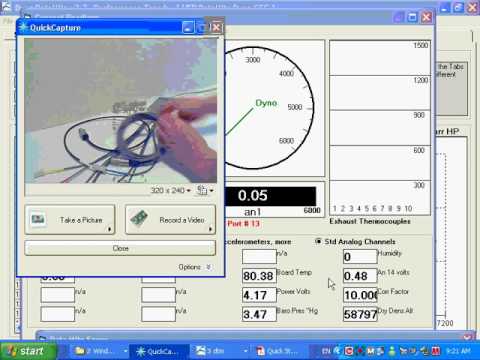The width and height of the screenshot is (480, 360).
Task: Click the black 0.05 digital readout
Action: tap(271, 196)
